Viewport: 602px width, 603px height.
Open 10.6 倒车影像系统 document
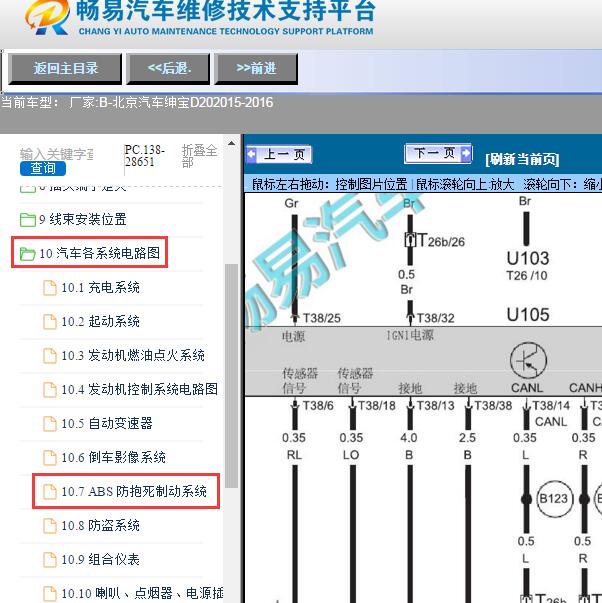point(113,458)
